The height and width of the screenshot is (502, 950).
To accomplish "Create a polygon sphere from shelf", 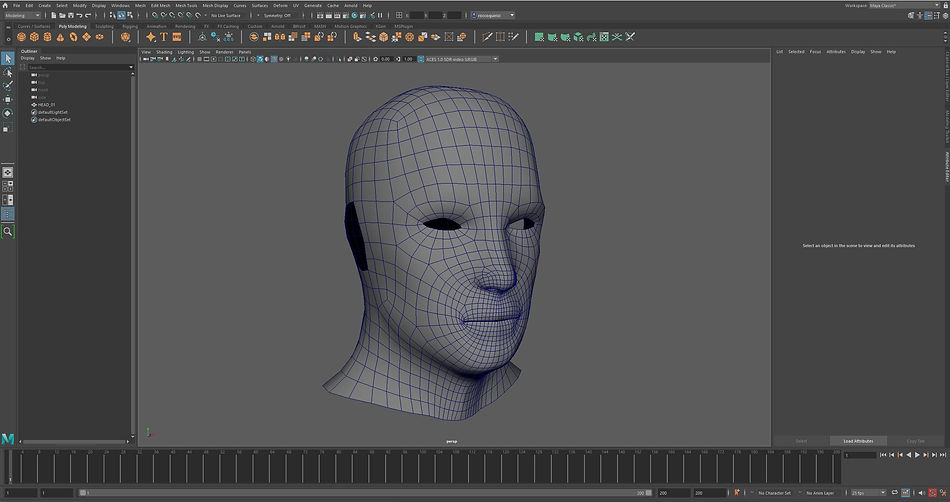I will tap(21, 37).
